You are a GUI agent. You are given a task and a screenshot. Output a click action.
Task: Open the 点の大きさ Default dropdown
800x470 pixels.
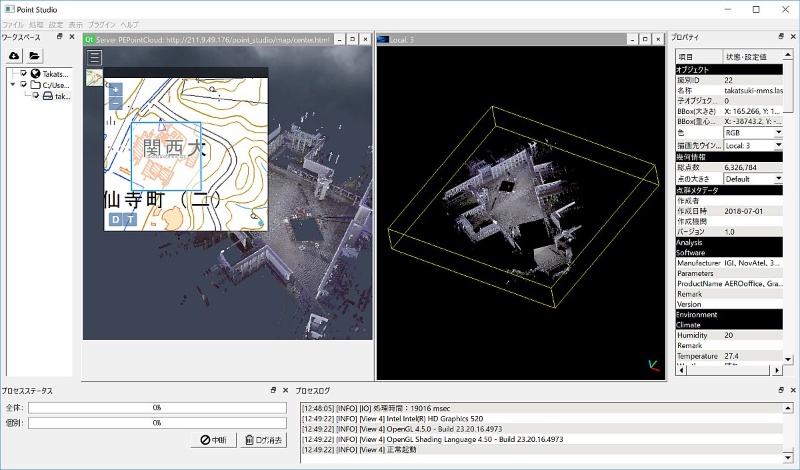point(753,179)
